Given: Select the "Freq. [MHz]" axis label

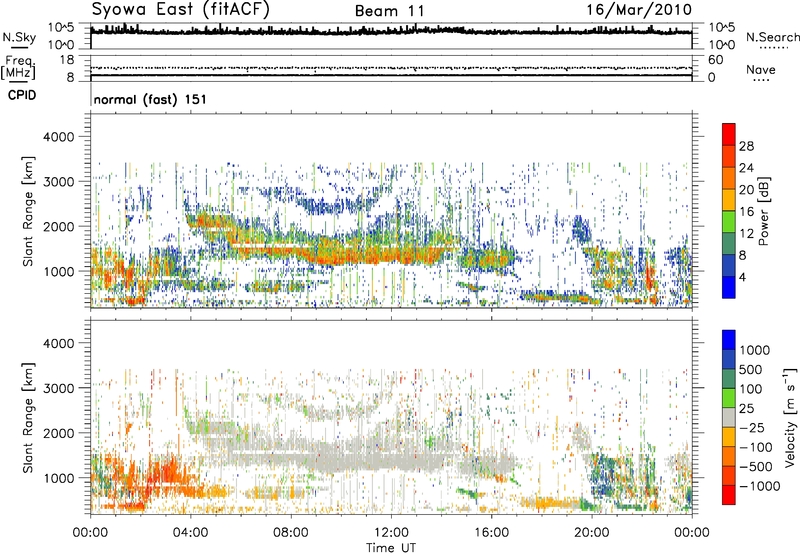Looking at the screenshot, I should [x=18, y=67].
